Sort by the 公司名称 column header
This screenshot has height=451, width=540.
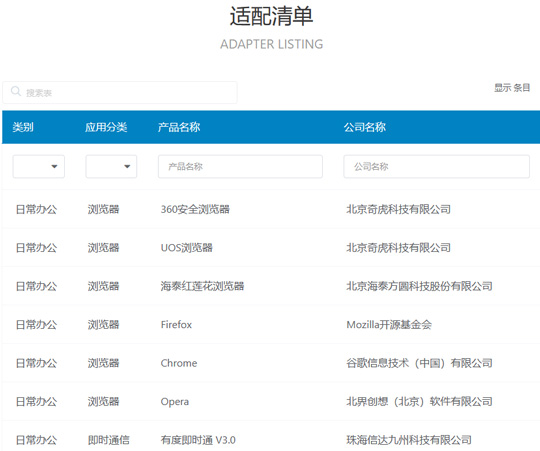click(365, 127)
